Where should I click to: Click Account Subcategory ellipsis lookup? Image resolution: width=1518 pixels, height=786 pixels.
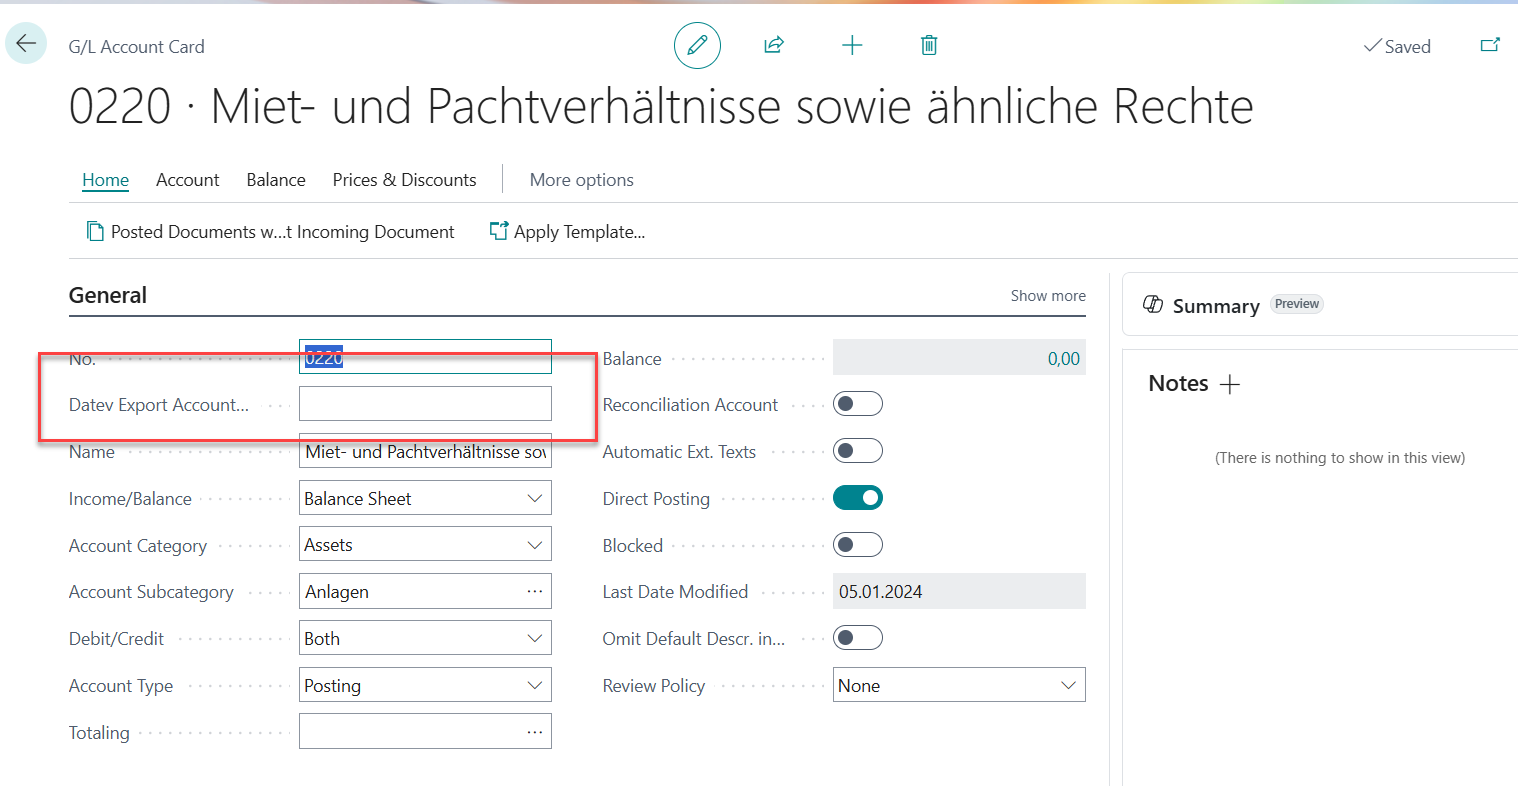[535, 592]
